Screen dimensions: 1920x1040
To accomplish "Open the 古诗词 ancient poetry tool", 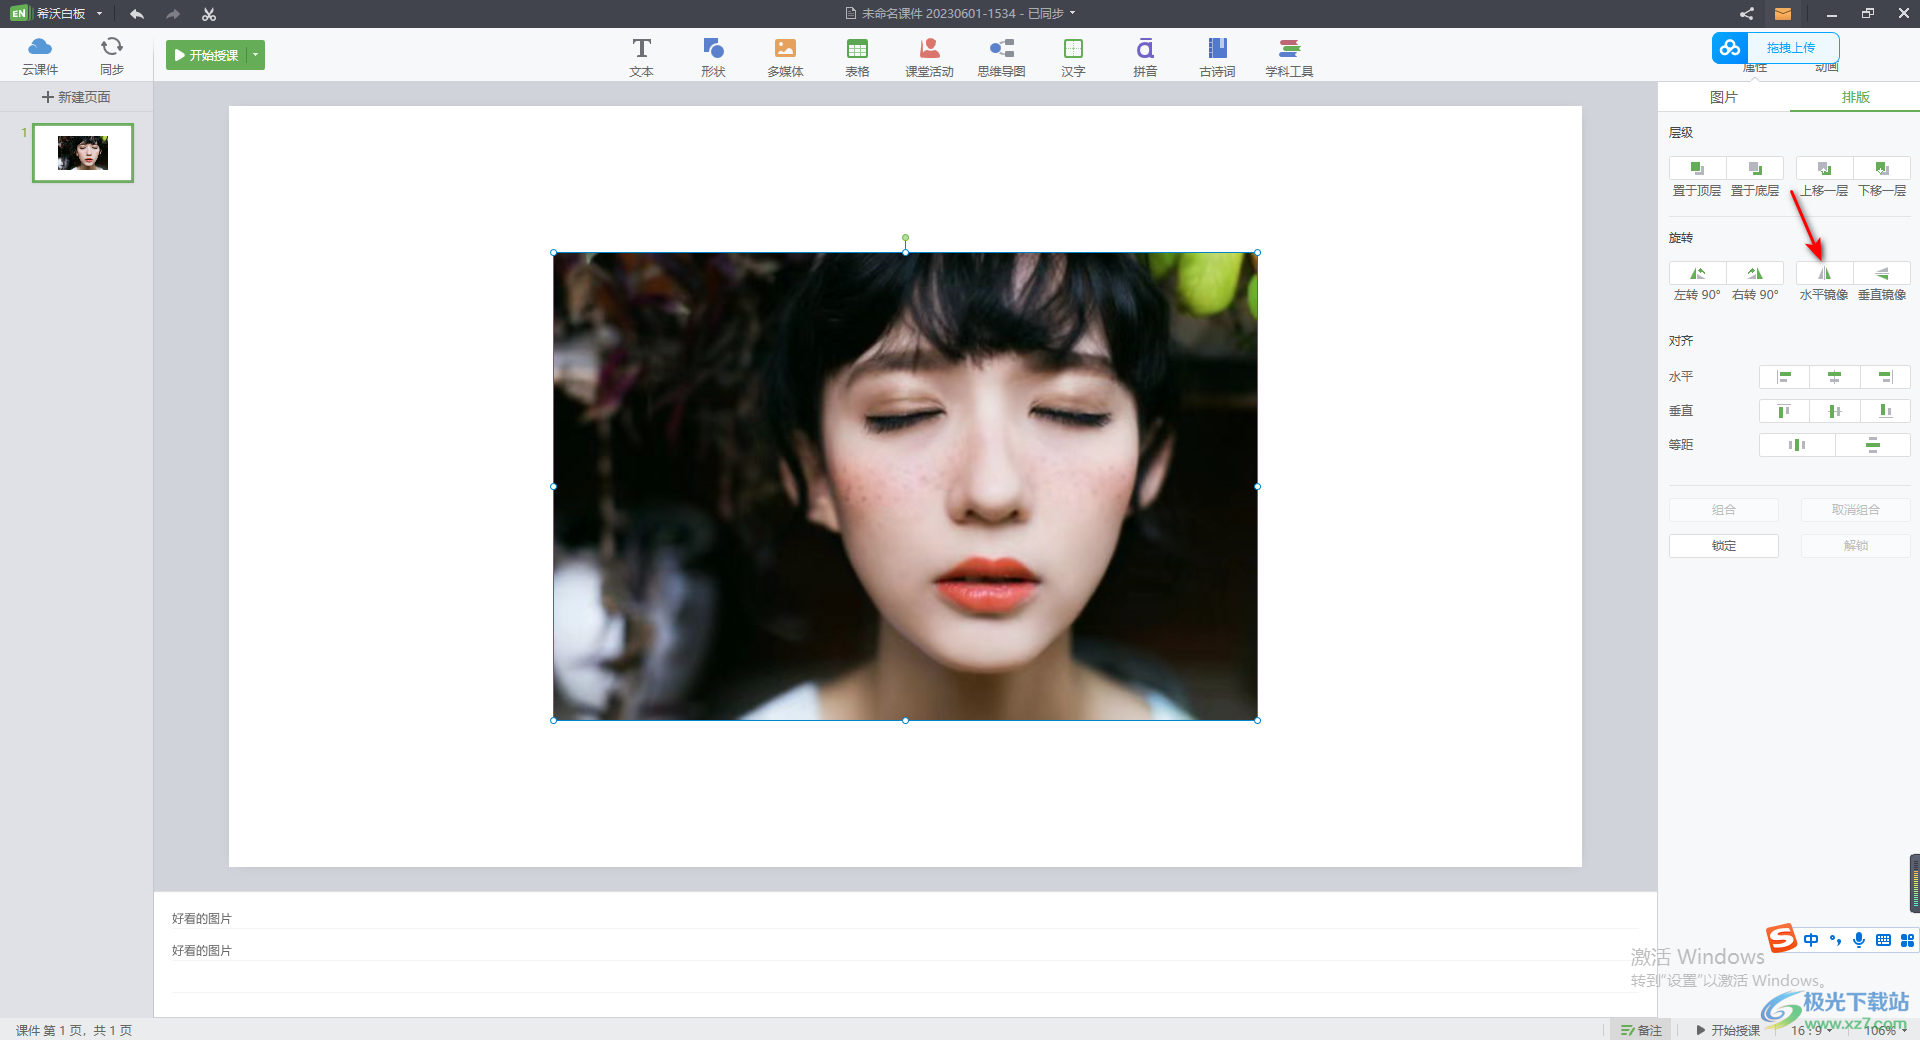I will (x=1217, y=57).
